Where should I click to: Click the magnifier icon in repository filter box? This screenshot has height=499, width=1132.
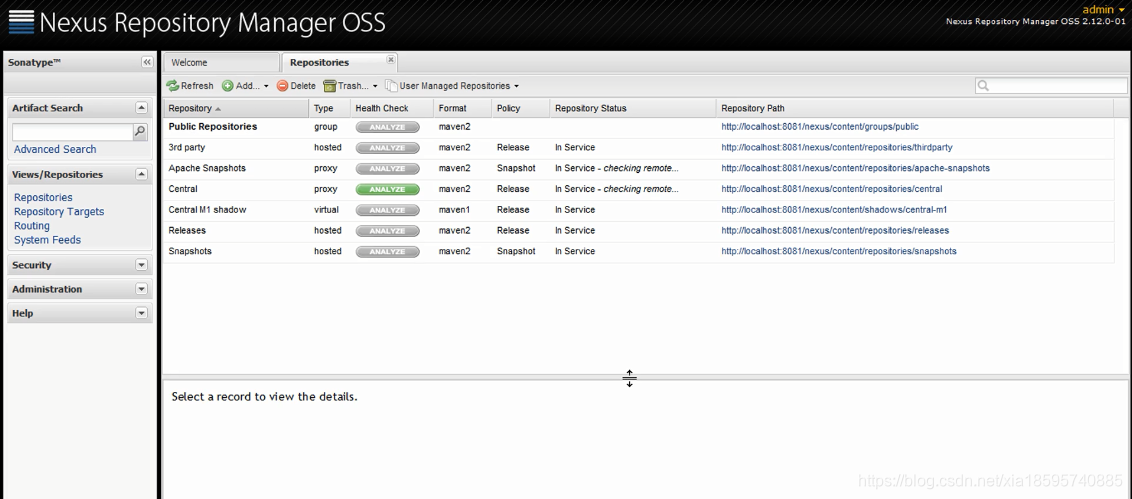tap(983, 86)
